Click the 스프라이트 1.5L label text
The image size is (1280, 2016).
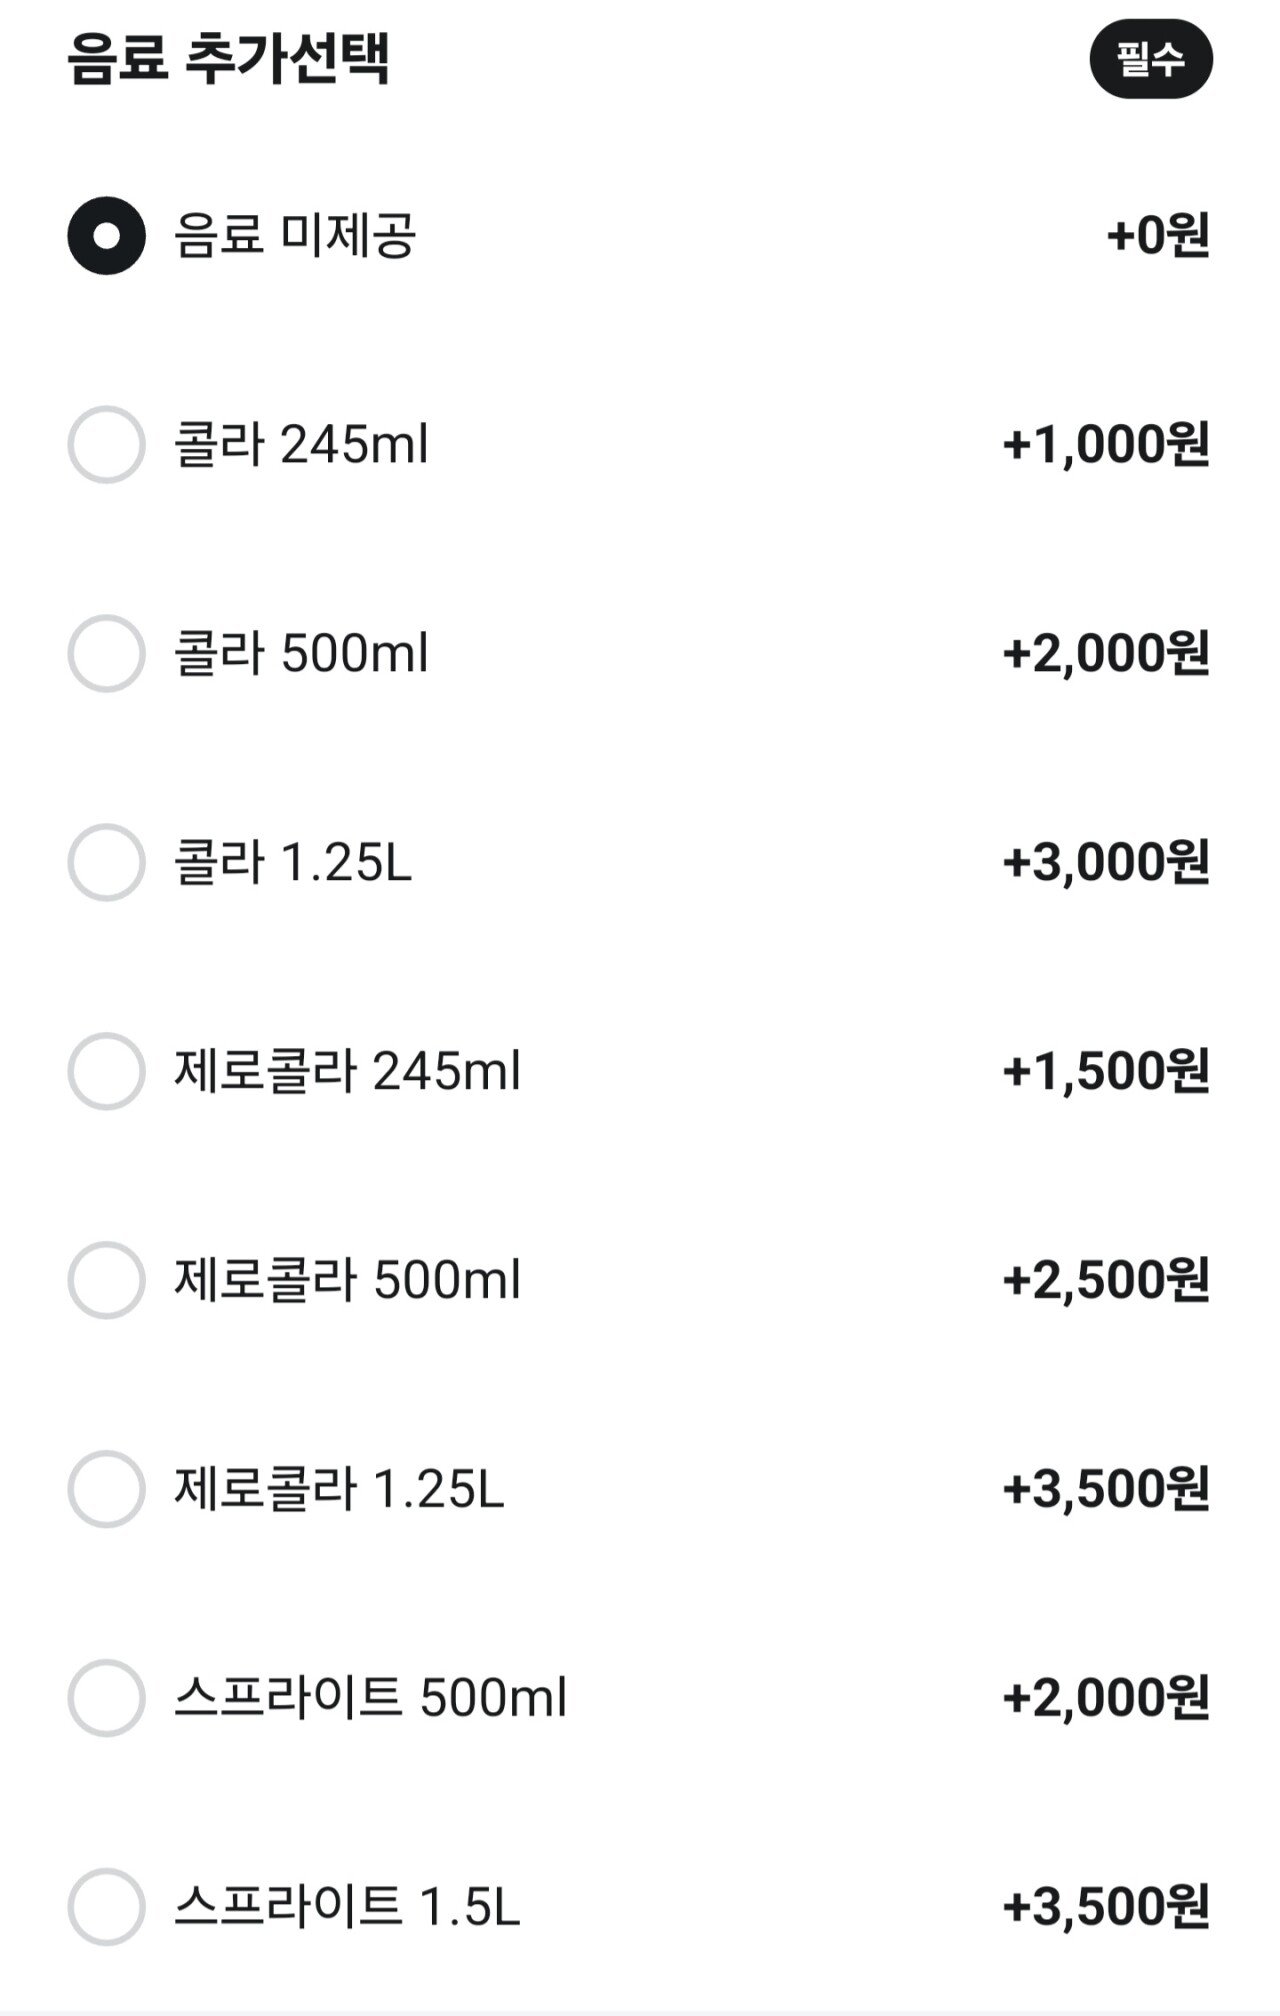pyautogui.click(x=347, y=1907)
